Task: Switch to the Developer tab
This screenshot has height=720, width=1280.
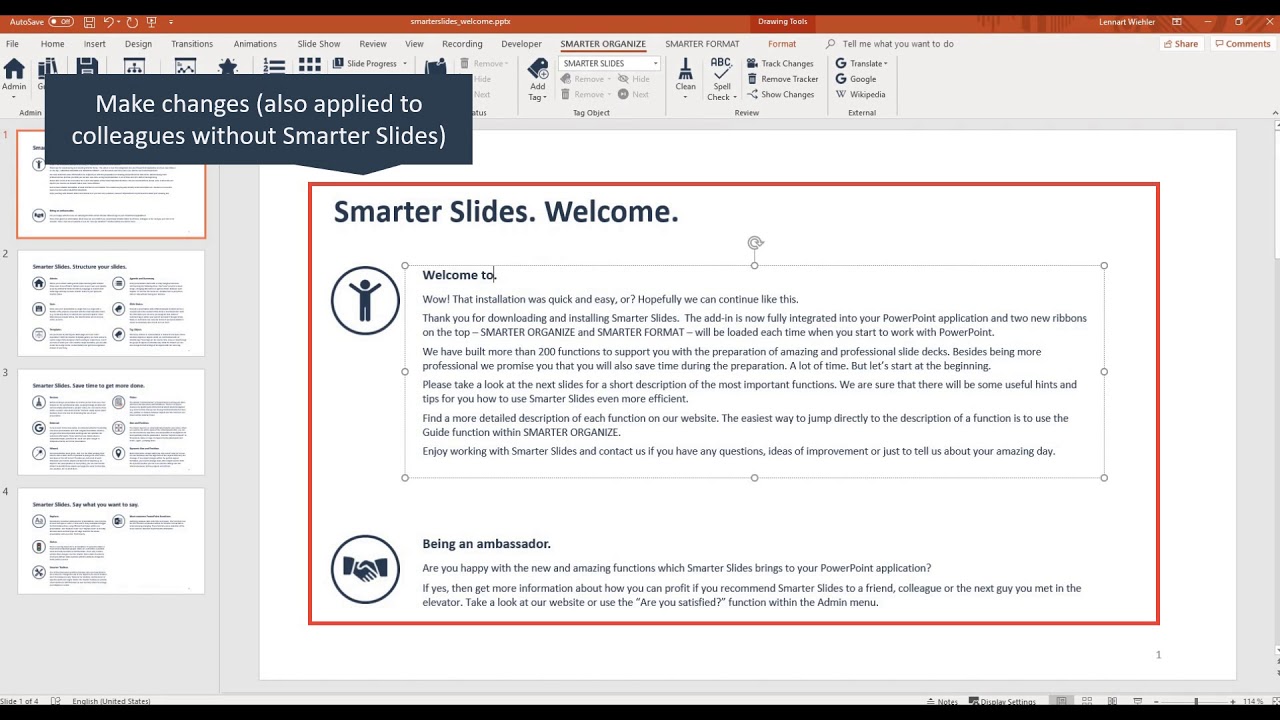Action: pos(521,44)
